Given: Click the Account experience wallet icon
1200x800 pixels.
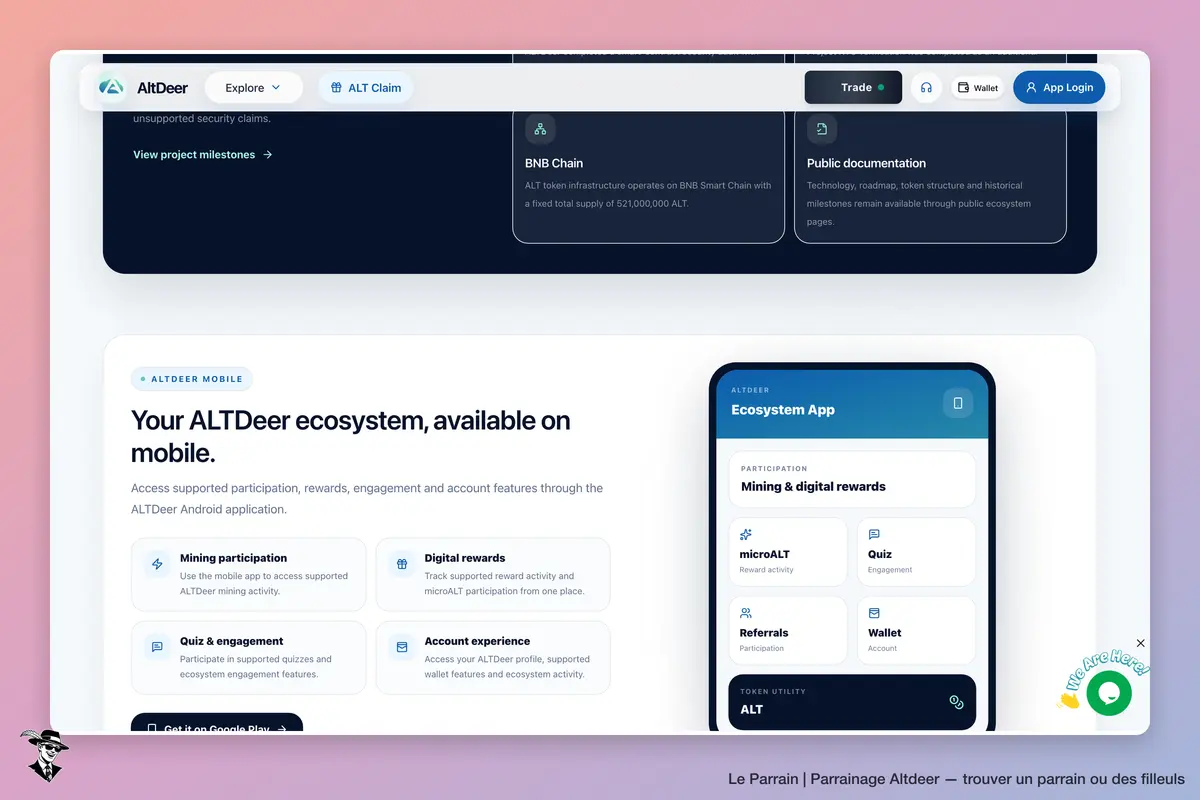Looking at the screenshot, I should pyautogui.click(x=402, y=647).
